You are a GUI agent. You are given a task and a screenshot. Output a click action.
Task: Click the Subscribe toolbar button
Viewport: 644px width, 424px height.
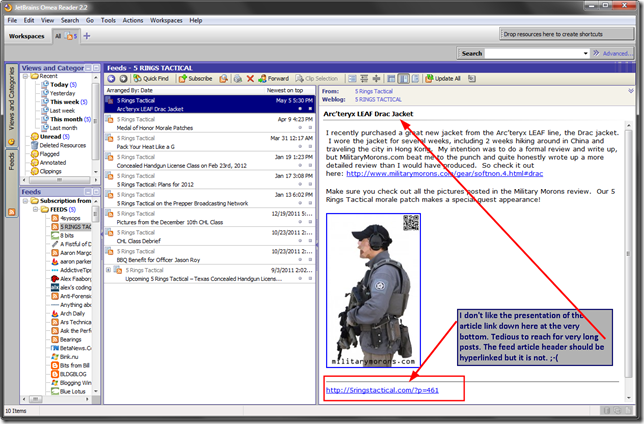pos(196,78)
